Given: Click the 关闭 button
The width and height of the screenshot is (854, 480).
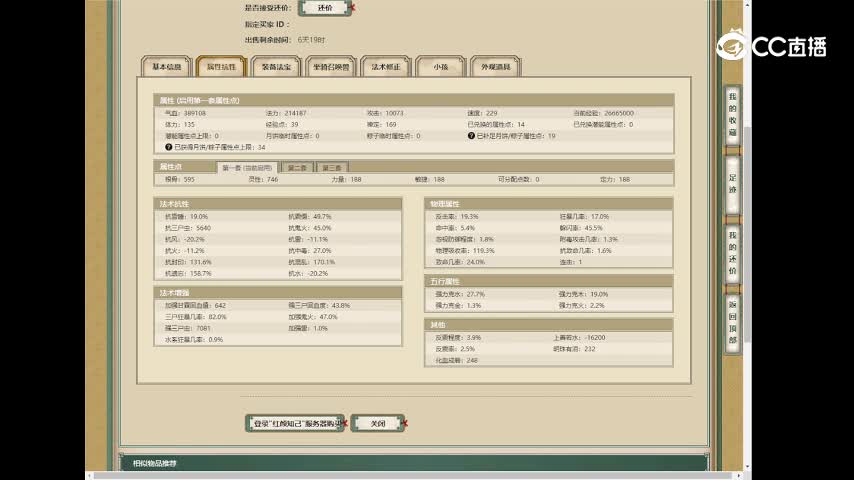Looking at the screenshot, I should (377, 423).
